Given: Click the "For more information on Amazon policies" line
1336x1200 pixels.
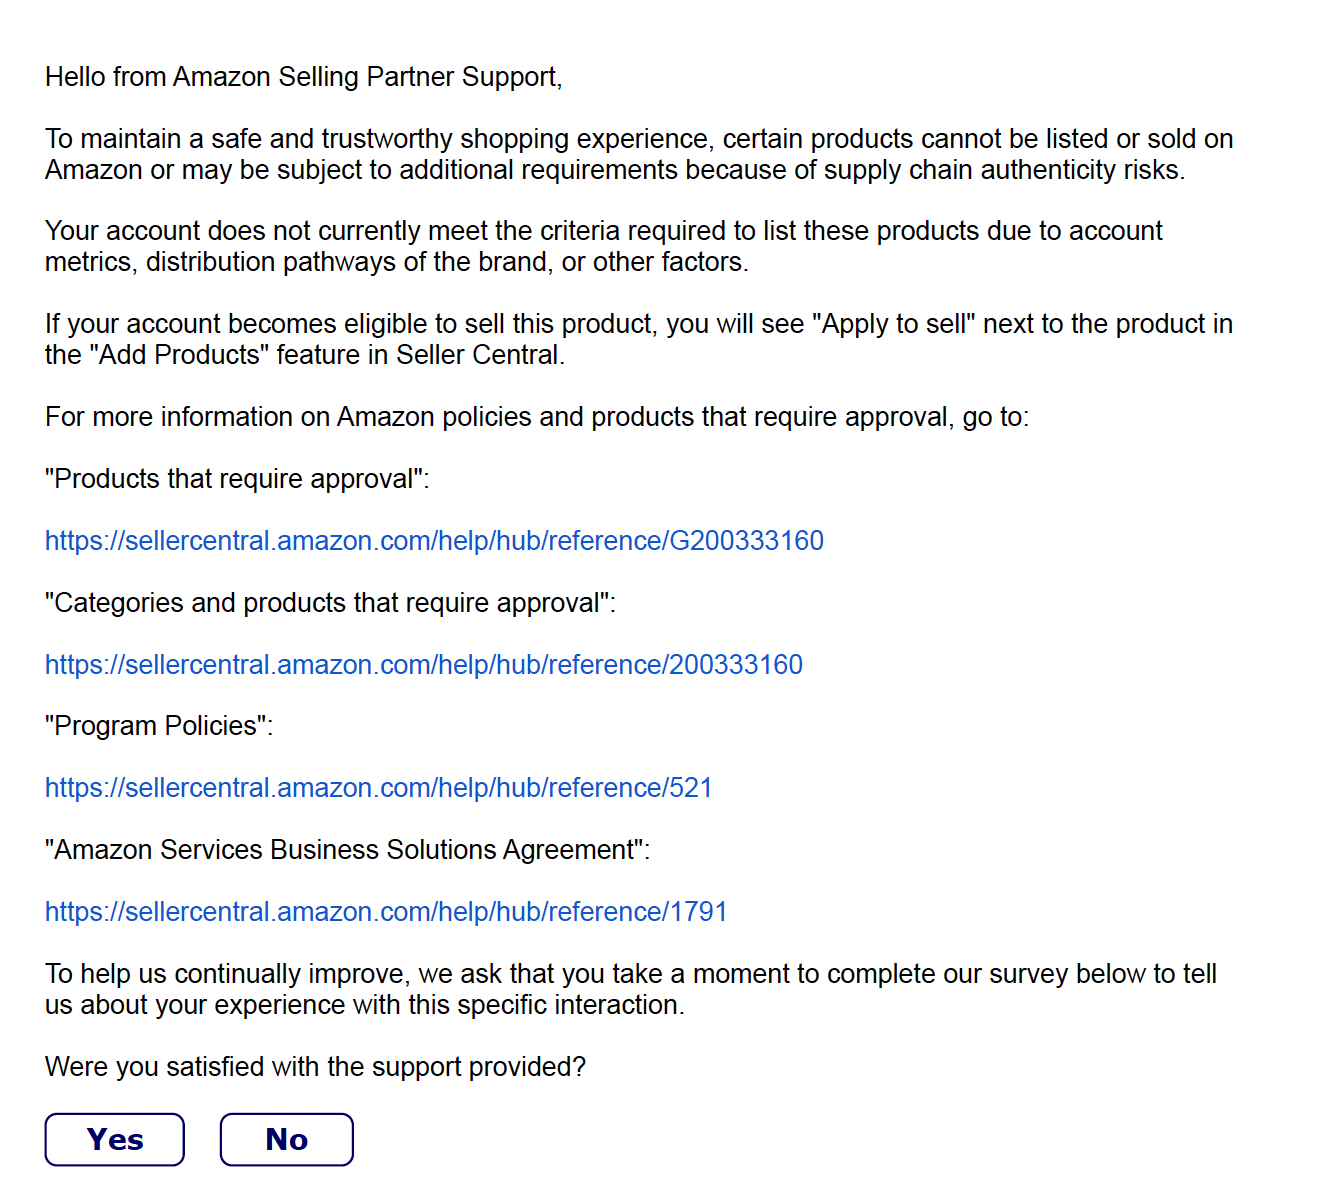Looking at the screenshot, I should pos(536,417).
